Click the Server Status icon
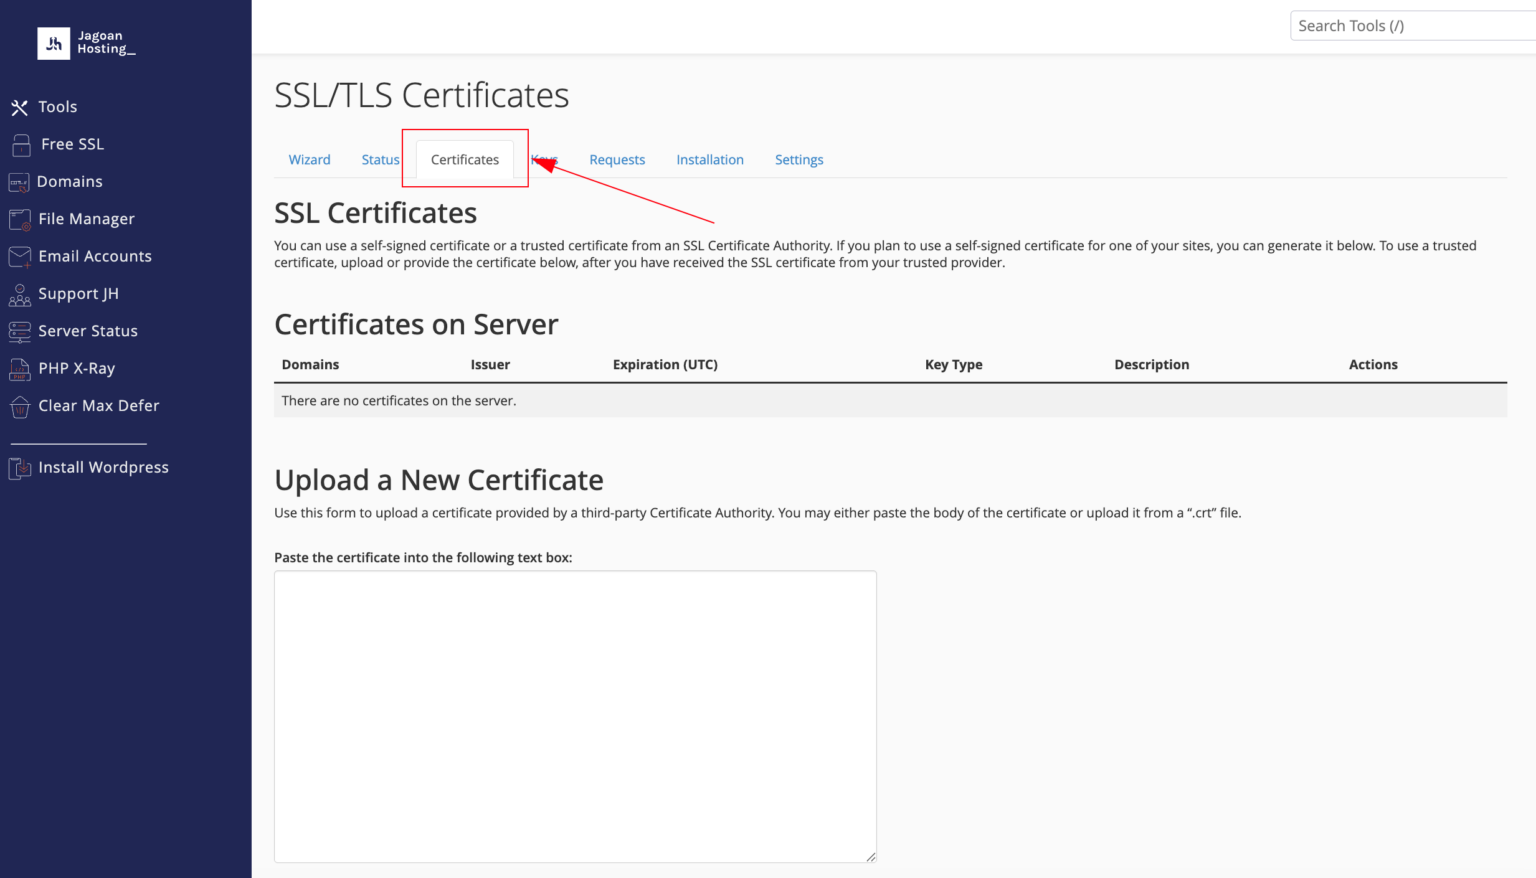 tap(20, 331)
